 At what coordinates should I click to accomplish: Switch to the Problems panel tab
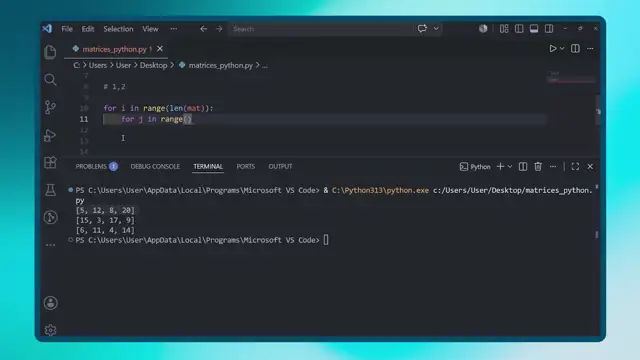96,167
